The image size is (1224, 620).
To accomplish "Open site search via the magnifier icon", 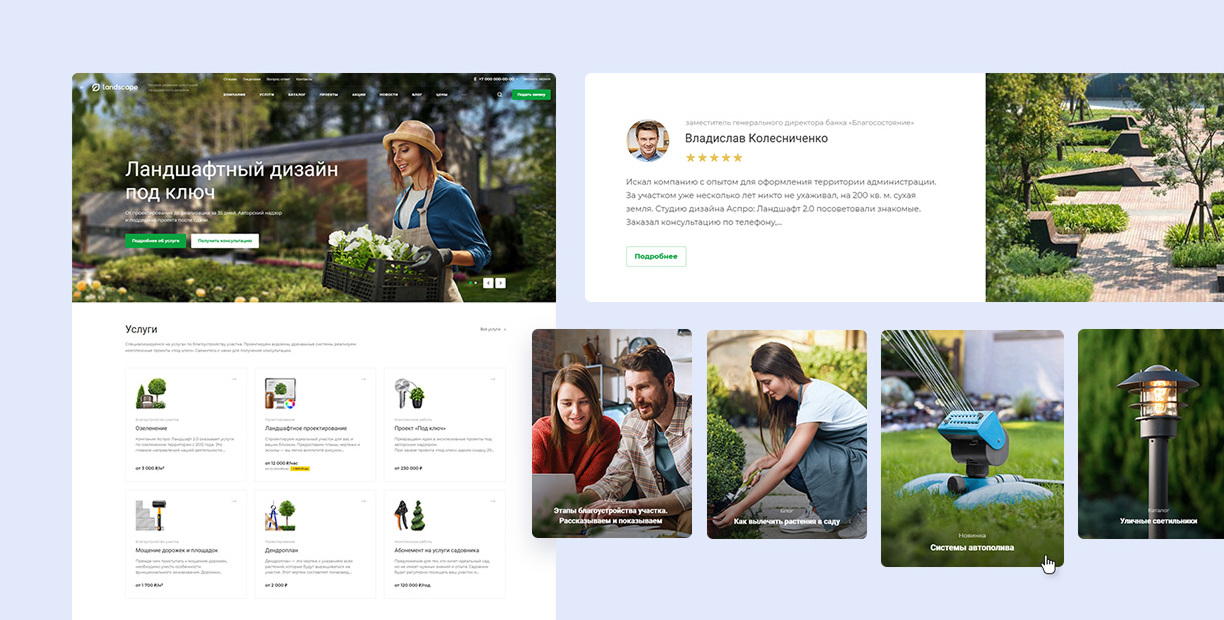I will pyautogui.click(x=500, y=95).
